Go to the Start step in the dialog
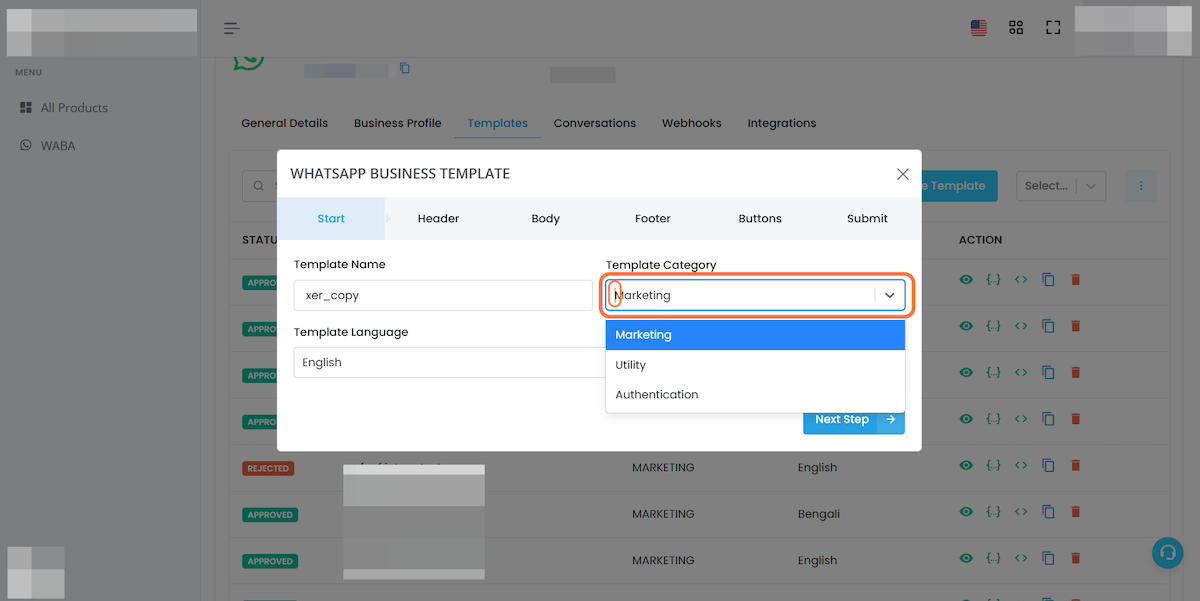This screenshot has width=1200, height=601. [331, 218]
